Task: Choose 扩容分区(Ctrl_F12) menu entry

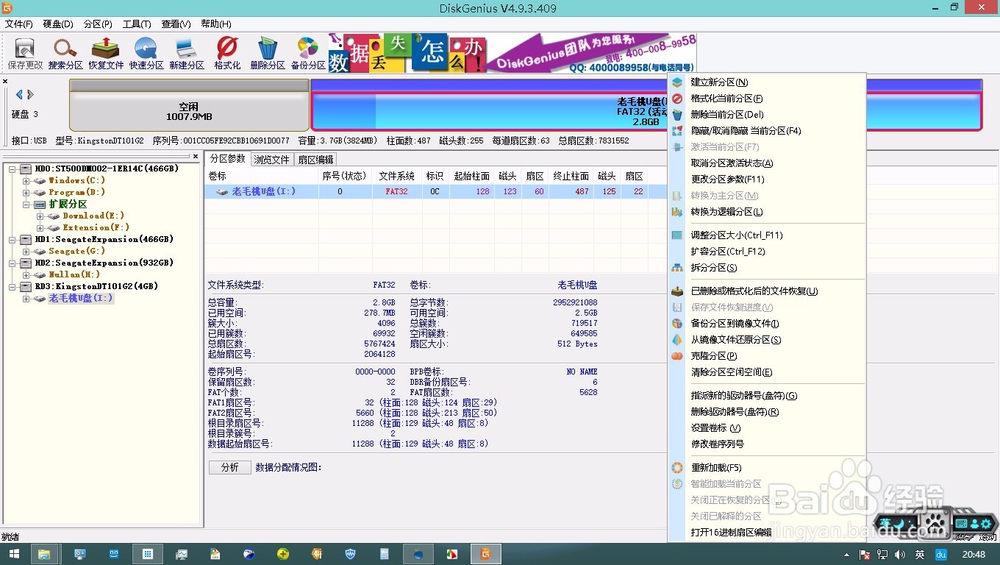Action: (728, 251)
